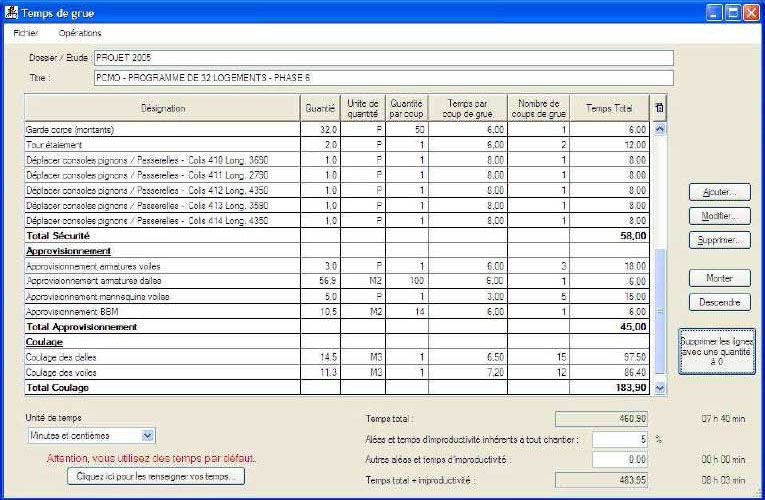This screenshot has height=500, width=765.
Task: Select the row with Colis 411 Long. 2730
Action: pos(337,175)
